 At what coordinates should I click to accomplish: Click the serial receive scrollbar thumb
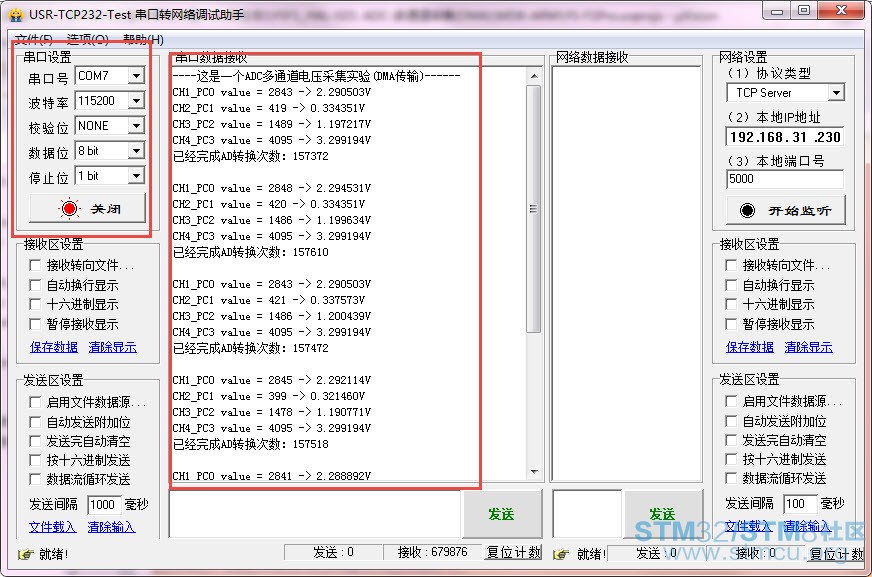[x=534, y=209]
